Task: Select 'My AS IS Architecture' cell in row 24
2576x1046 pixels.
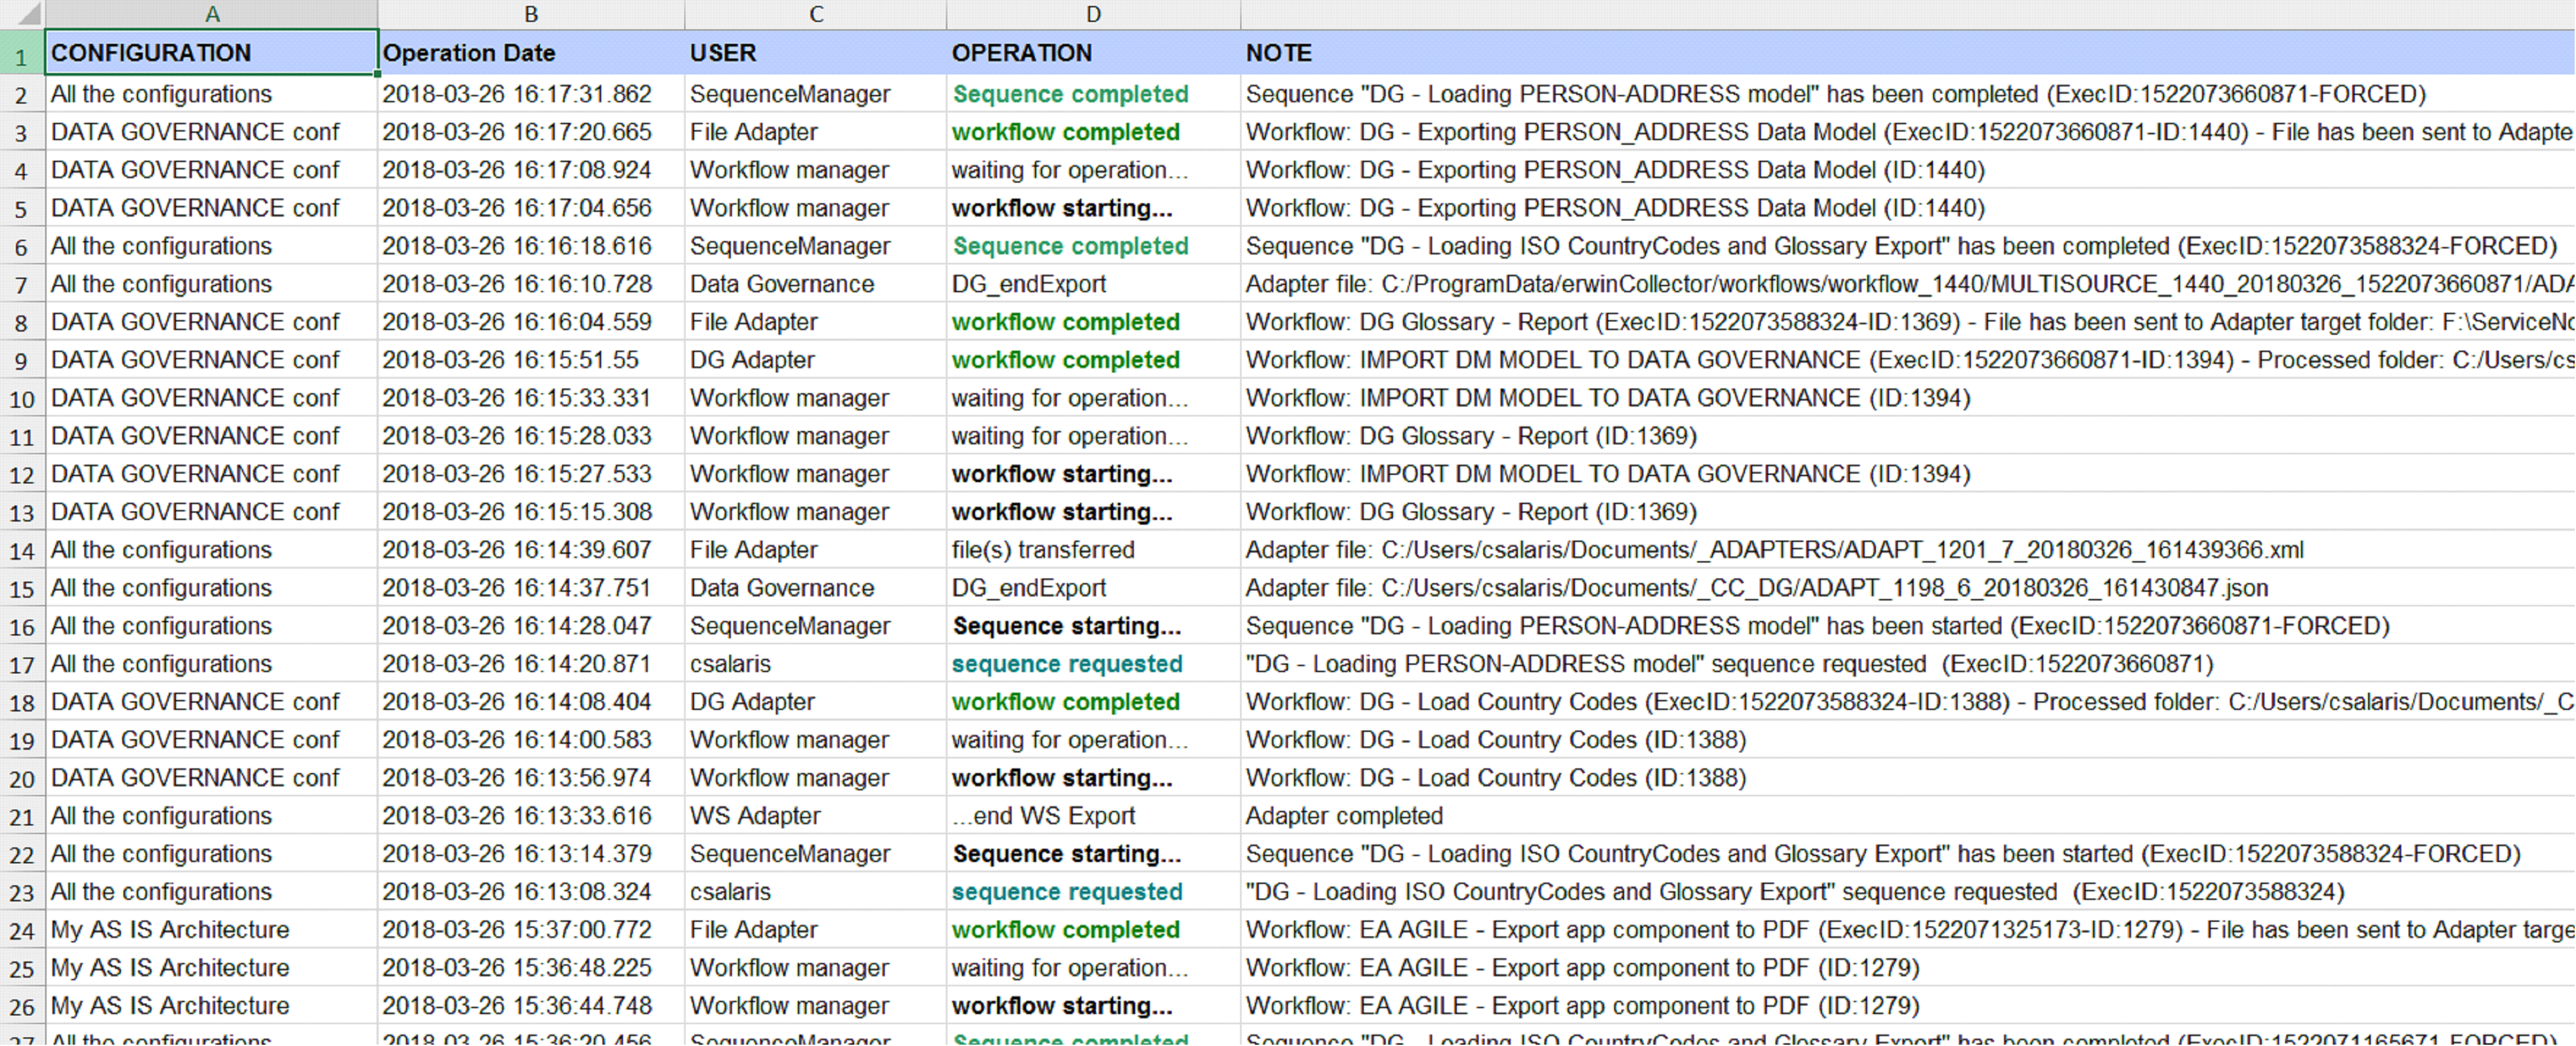Action: pyautogui.click(x=170, y=930)
